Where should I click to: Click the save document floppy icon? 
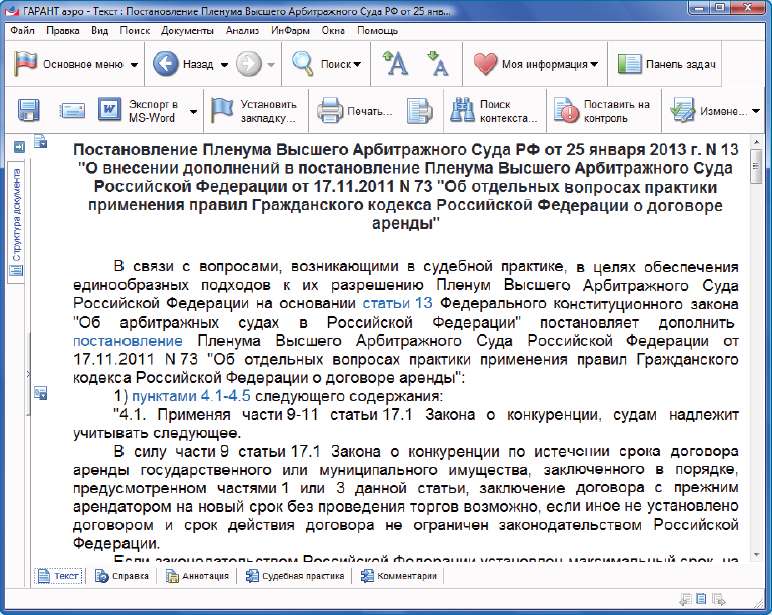click(28, 110)
